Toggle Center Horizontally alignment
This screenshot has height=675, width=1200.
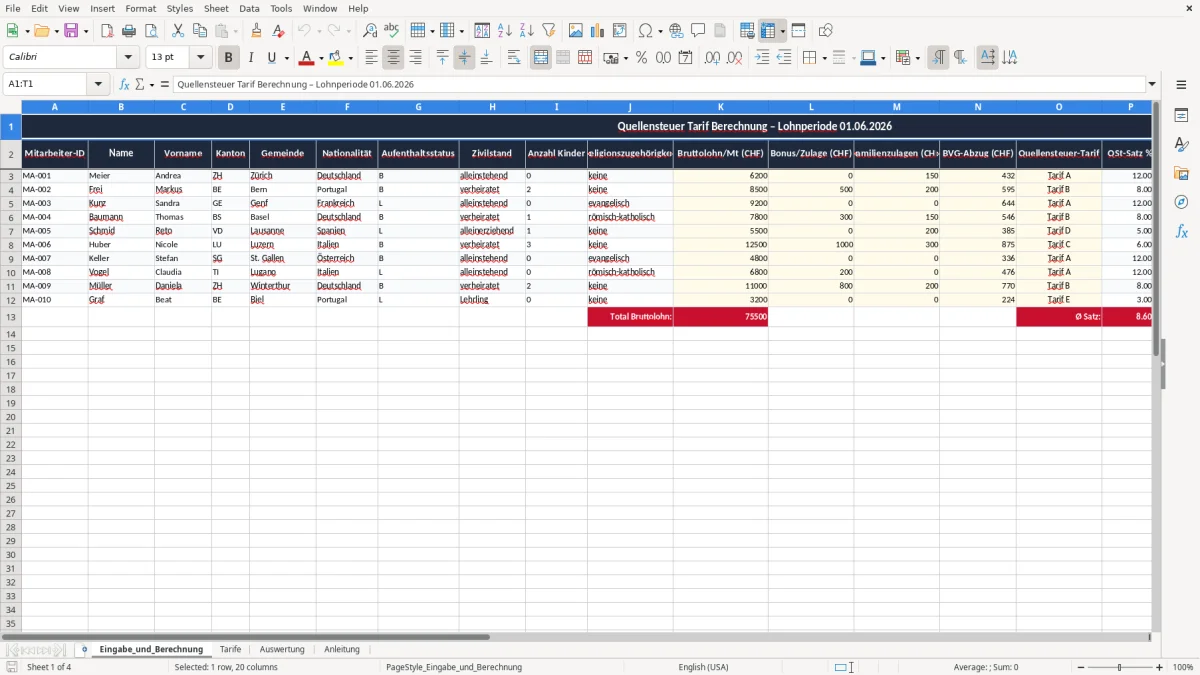393,58
